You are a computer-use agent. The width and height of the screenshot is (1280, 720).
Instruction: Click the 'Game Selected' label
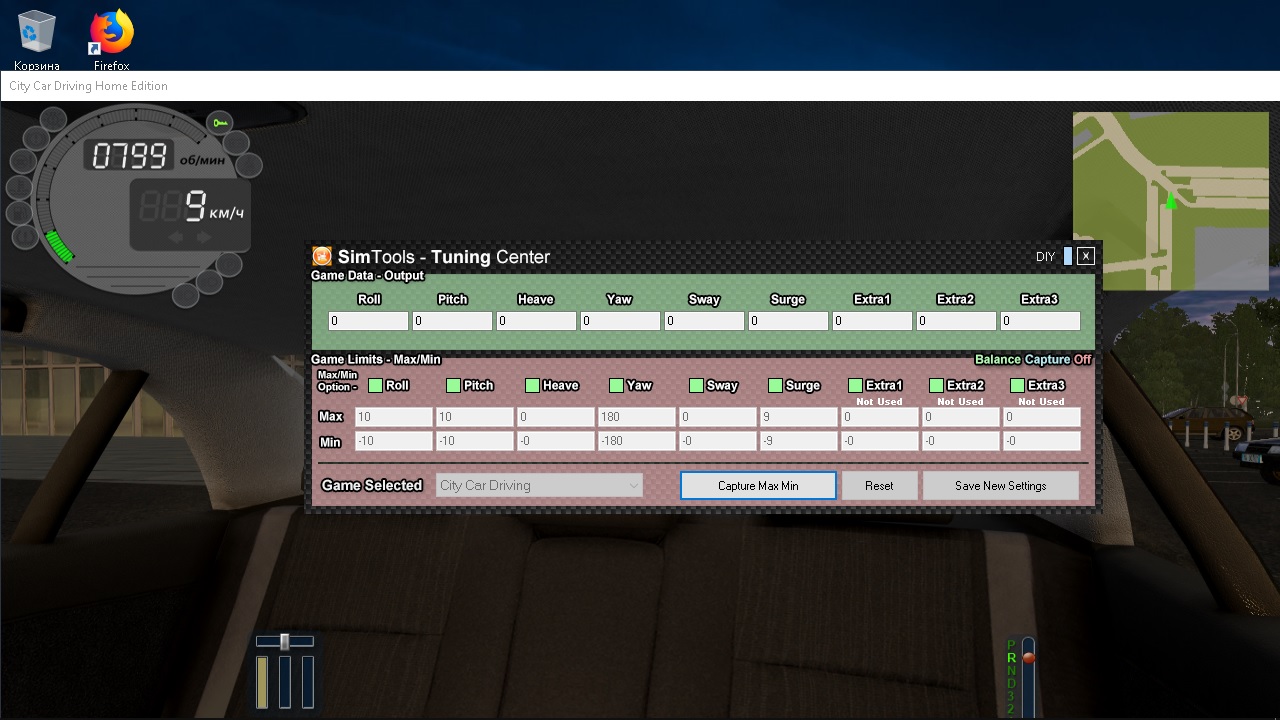point(372,485)
